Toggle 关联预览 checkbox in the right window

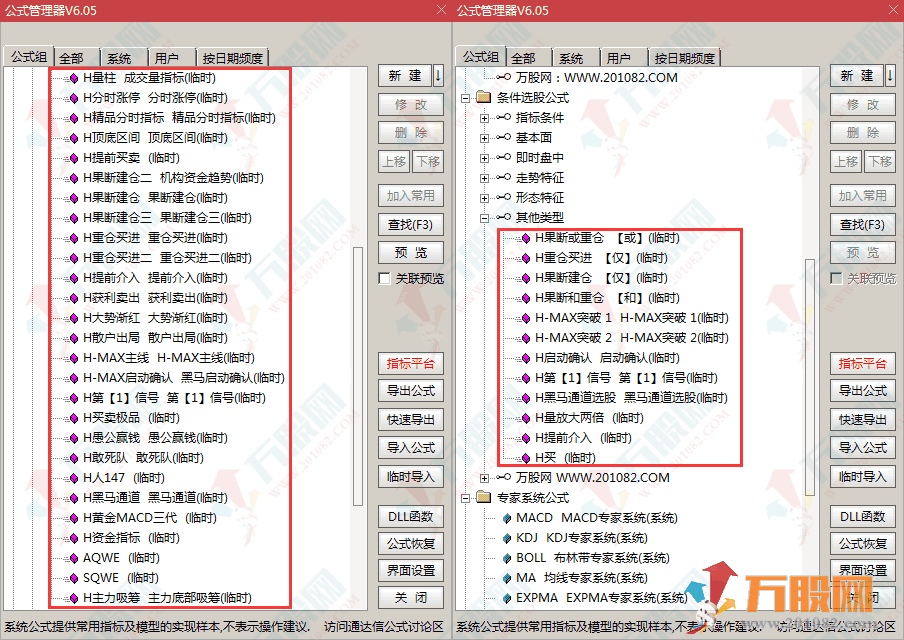tap(837, 279)
